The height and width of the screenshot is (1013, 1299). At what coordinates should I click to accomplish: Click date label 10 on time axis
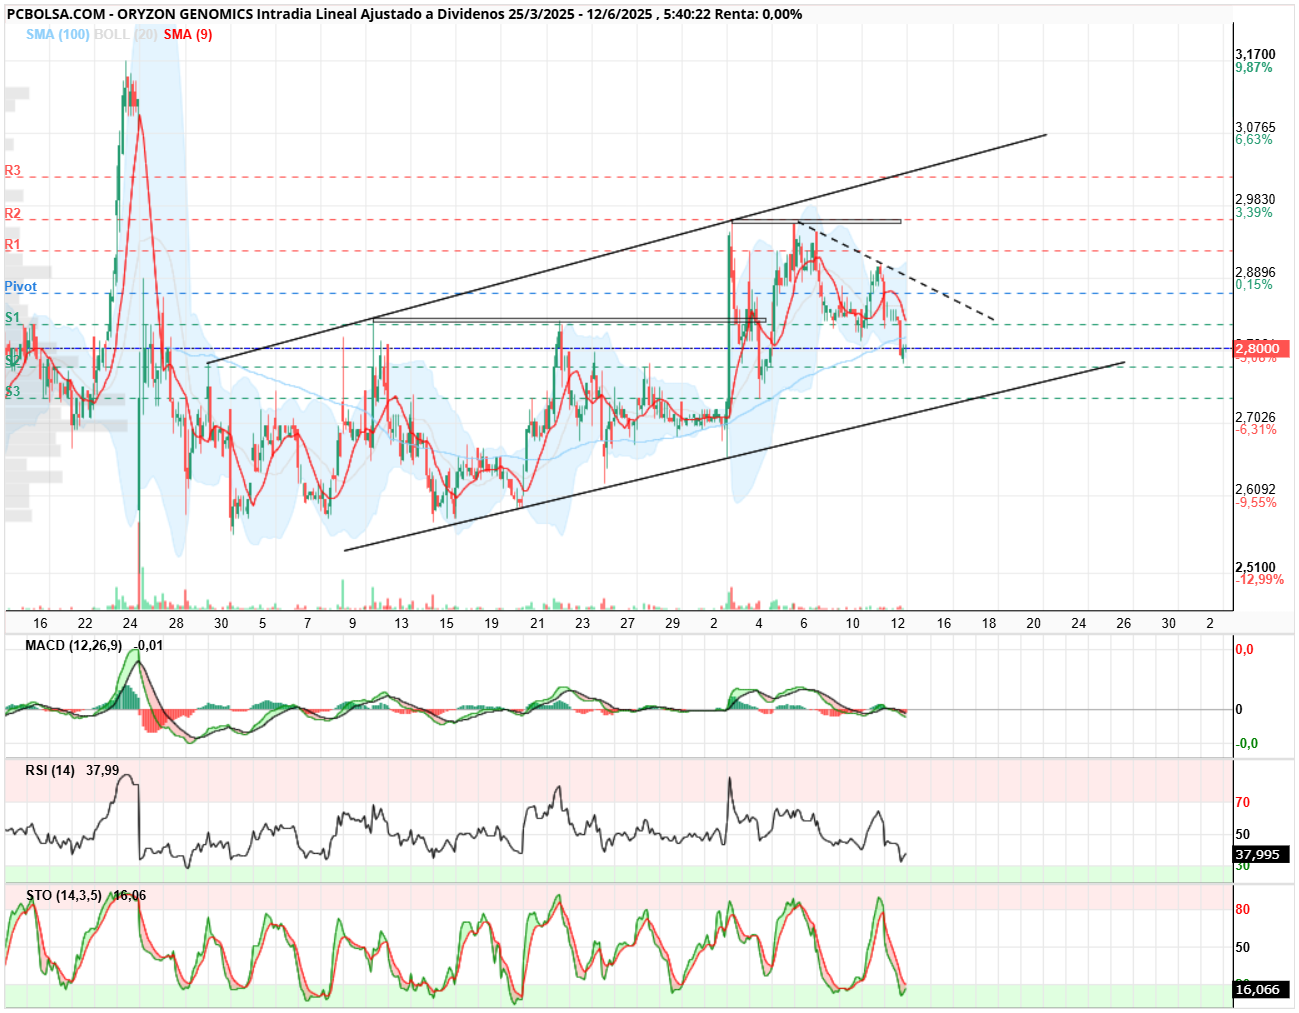[x=853, y=624]
